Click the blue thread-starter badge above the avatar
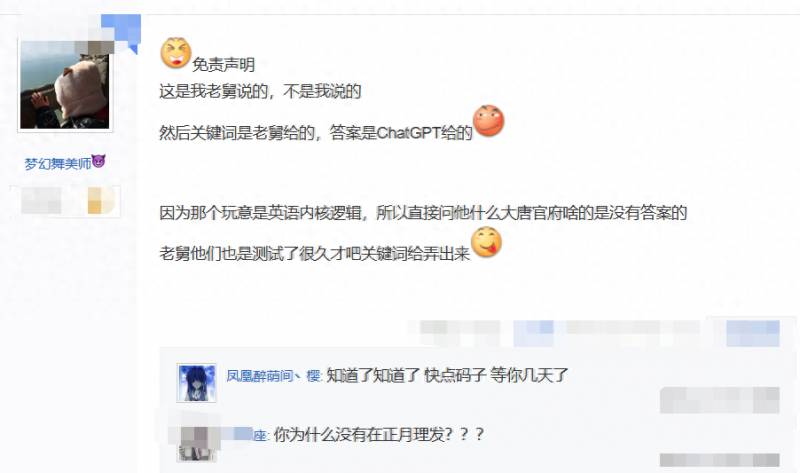 [121, 33]
